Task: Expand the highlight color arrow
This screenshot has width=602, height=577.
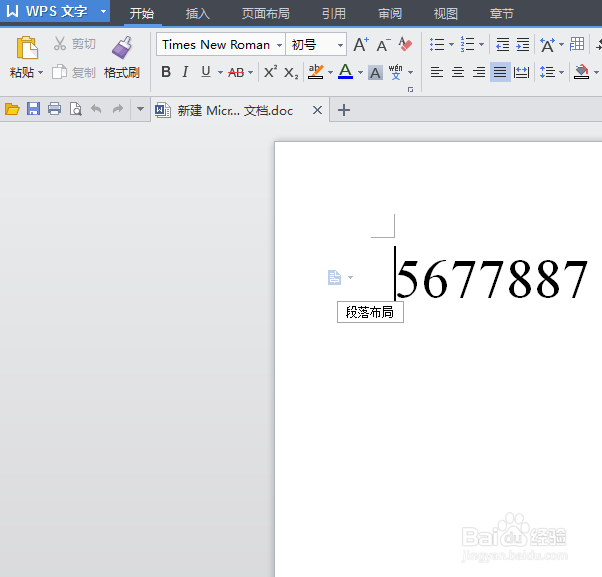Action: [x=330, y=72]
